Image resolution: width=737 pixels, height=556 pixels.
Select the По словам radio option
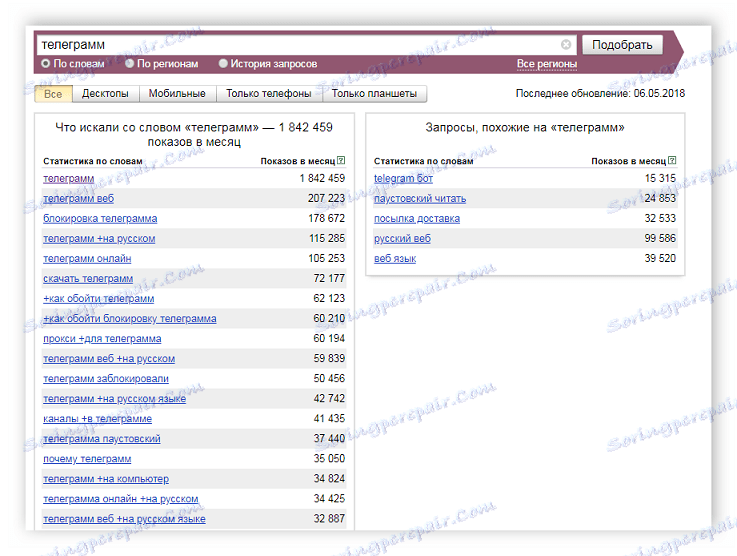pyautogui.click(x=46, y=63)
